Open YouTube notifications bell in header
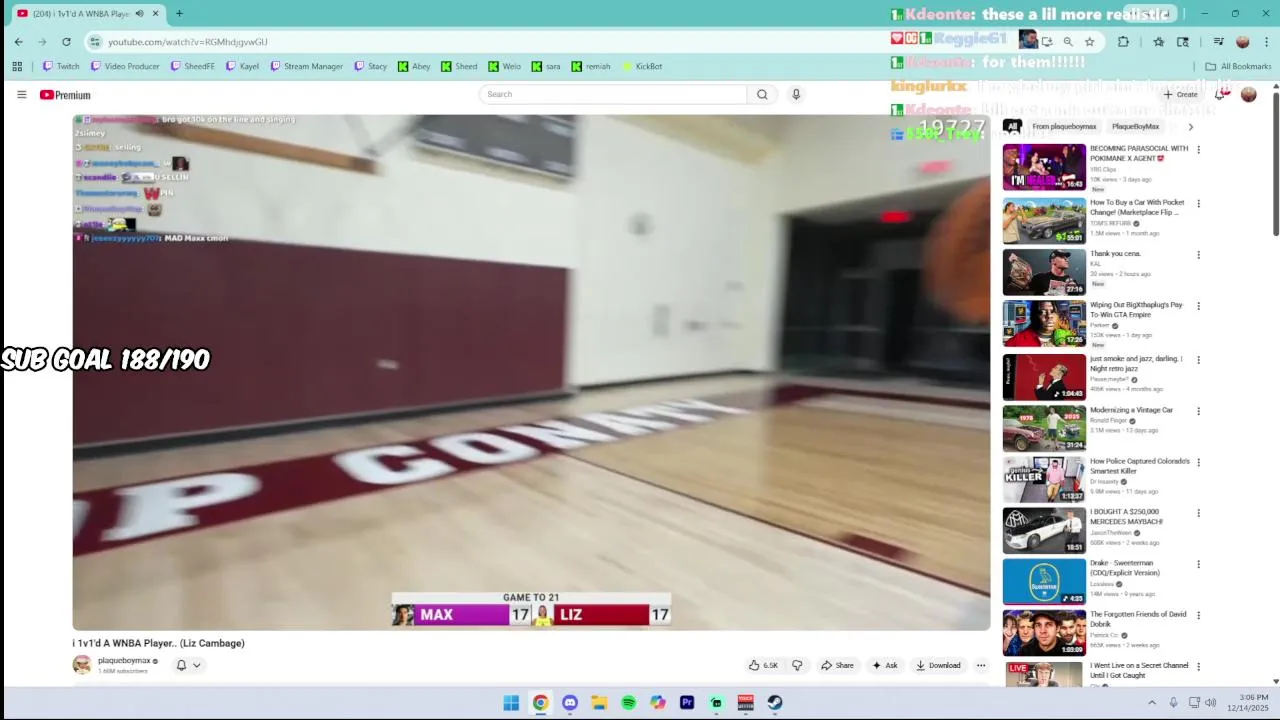Screen dimensions: 1280x720 pos(1220,94)
